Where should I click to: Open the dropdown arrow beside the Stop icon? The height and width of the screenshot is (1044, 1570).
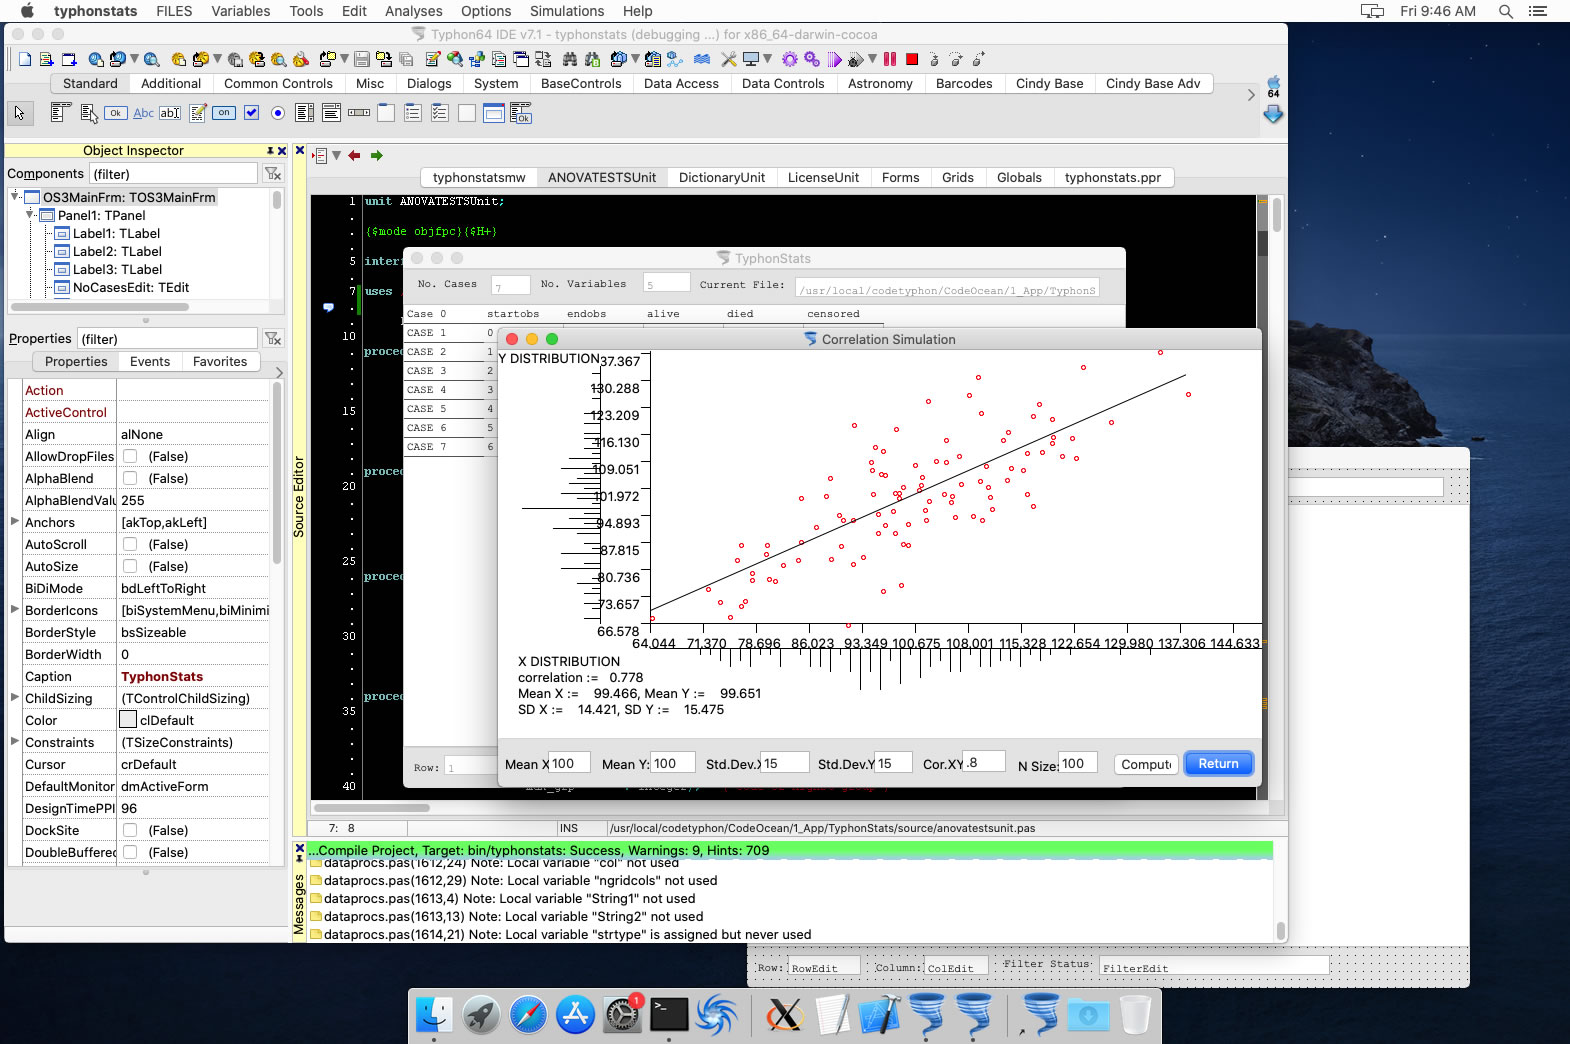click(872, 59)
